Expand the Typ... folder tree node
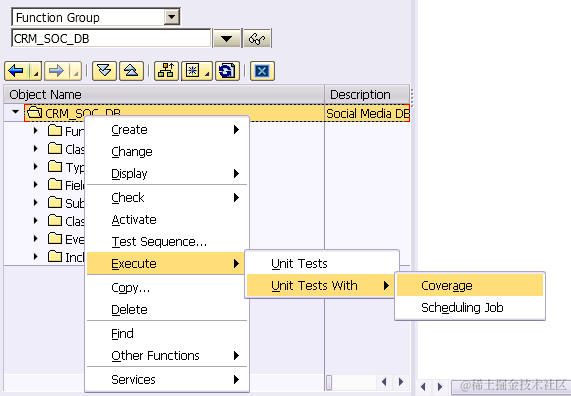This screenshot has width=571, height=396. (x=36, y=166)
